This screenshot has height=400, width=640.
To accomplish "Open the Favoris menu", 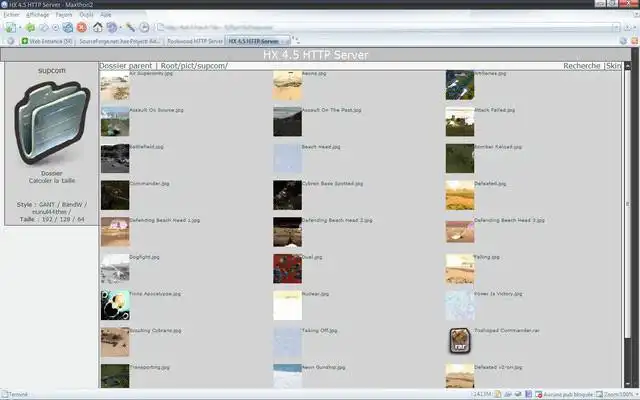I will [x=64, y=15].
